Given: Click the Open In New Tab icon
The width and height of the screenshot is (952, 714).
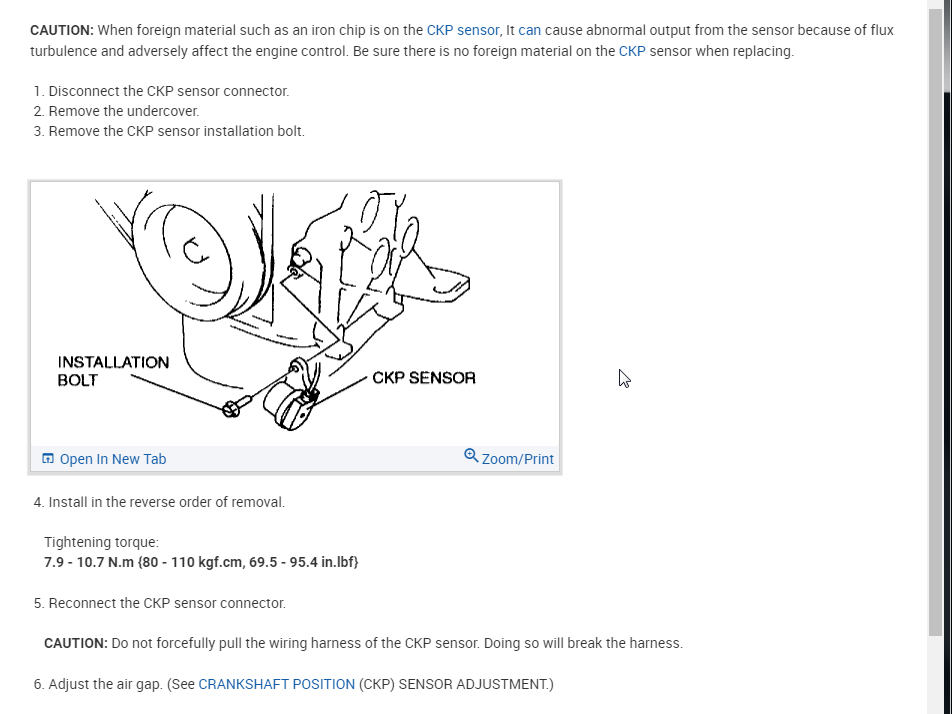Looking at the screenshot, I should pyautogui.click(x=48, y=459).
